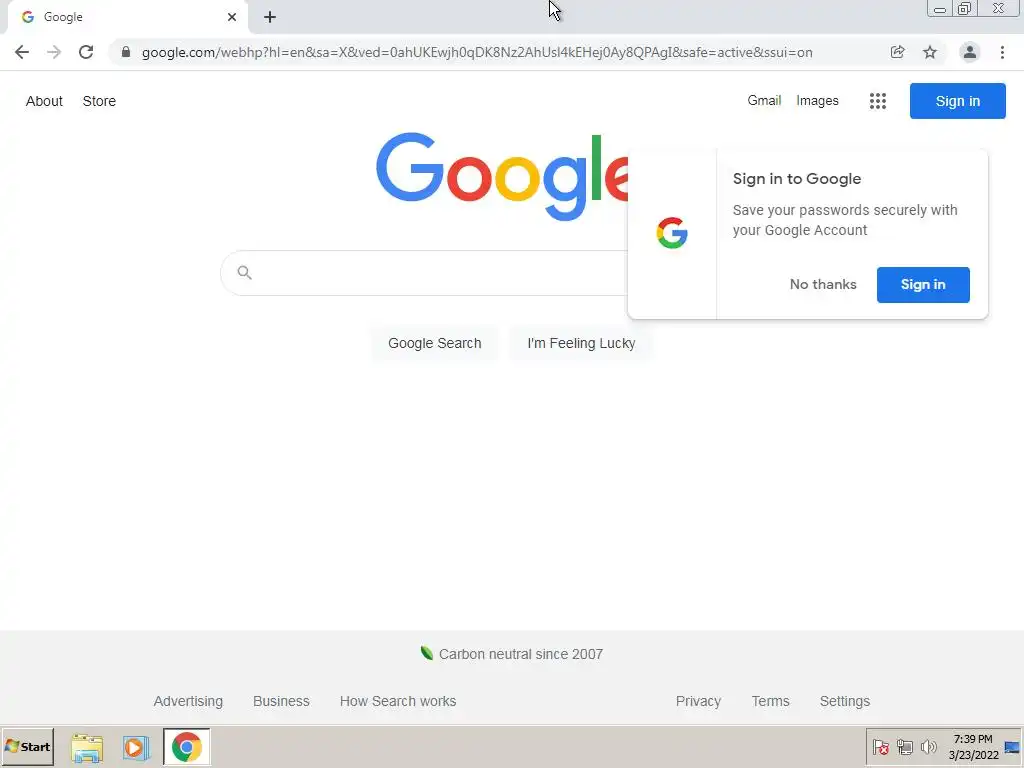Open a new tab with the plus button
This screenshot has height=768, width=1024.
coord(270,17)
